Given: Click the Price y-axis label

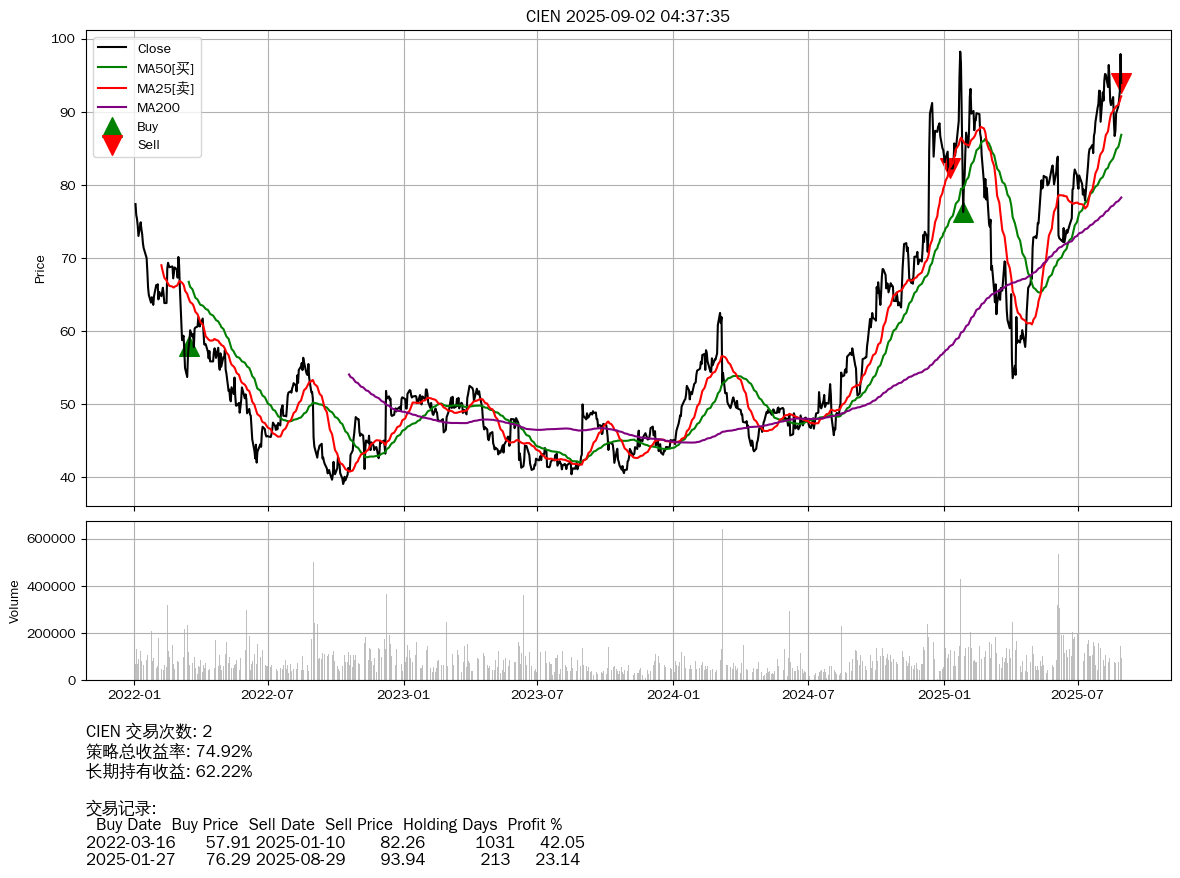Looking at the screenshot, I should pos(40,269).
